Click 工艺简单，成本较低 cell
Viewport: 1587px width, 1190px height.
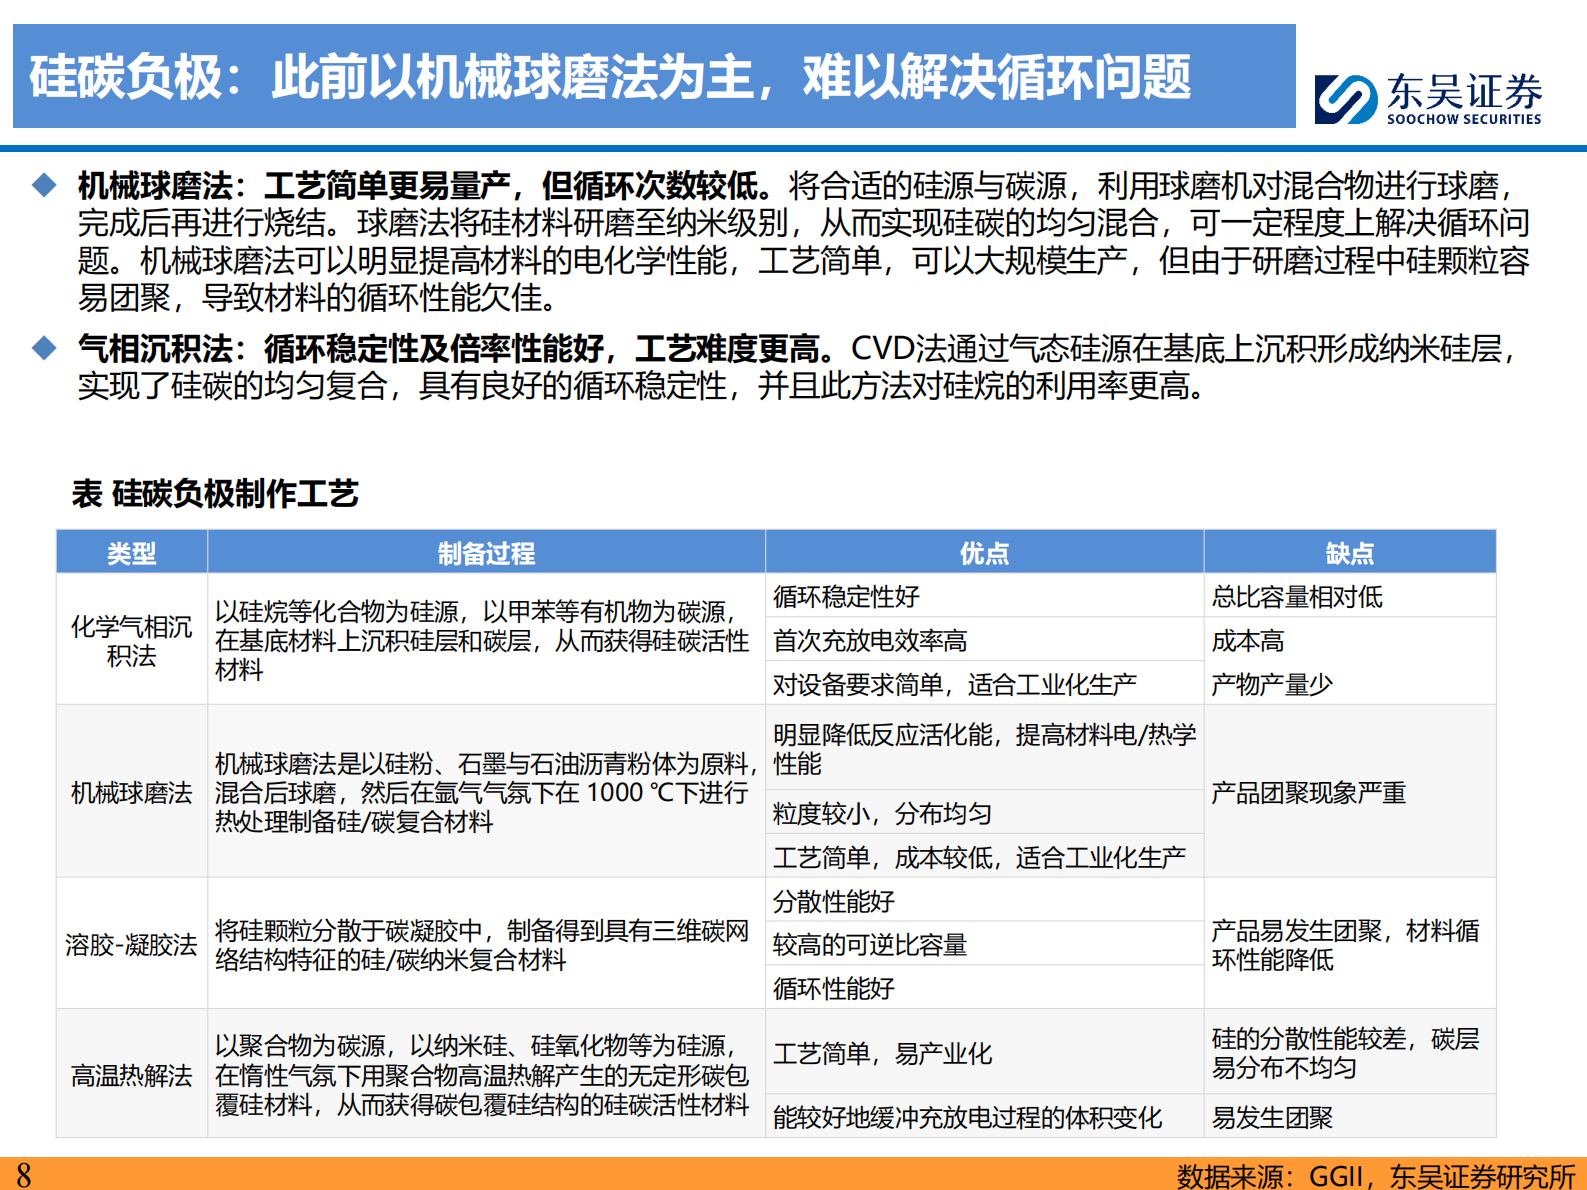pyautogui.click(x=984, y=857)
